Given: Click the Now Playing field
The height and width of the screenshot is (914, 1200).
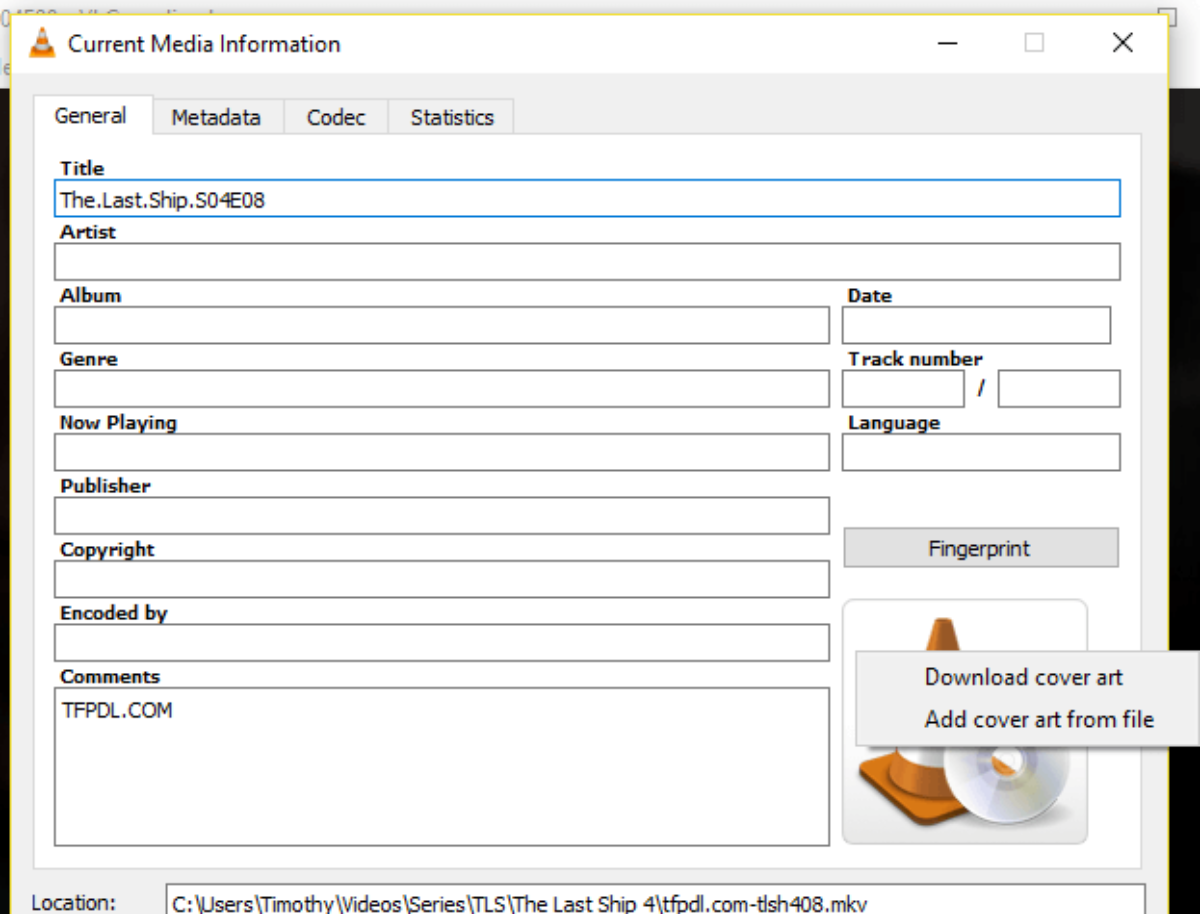Looking at the screenshot, I should coord(442,452).
